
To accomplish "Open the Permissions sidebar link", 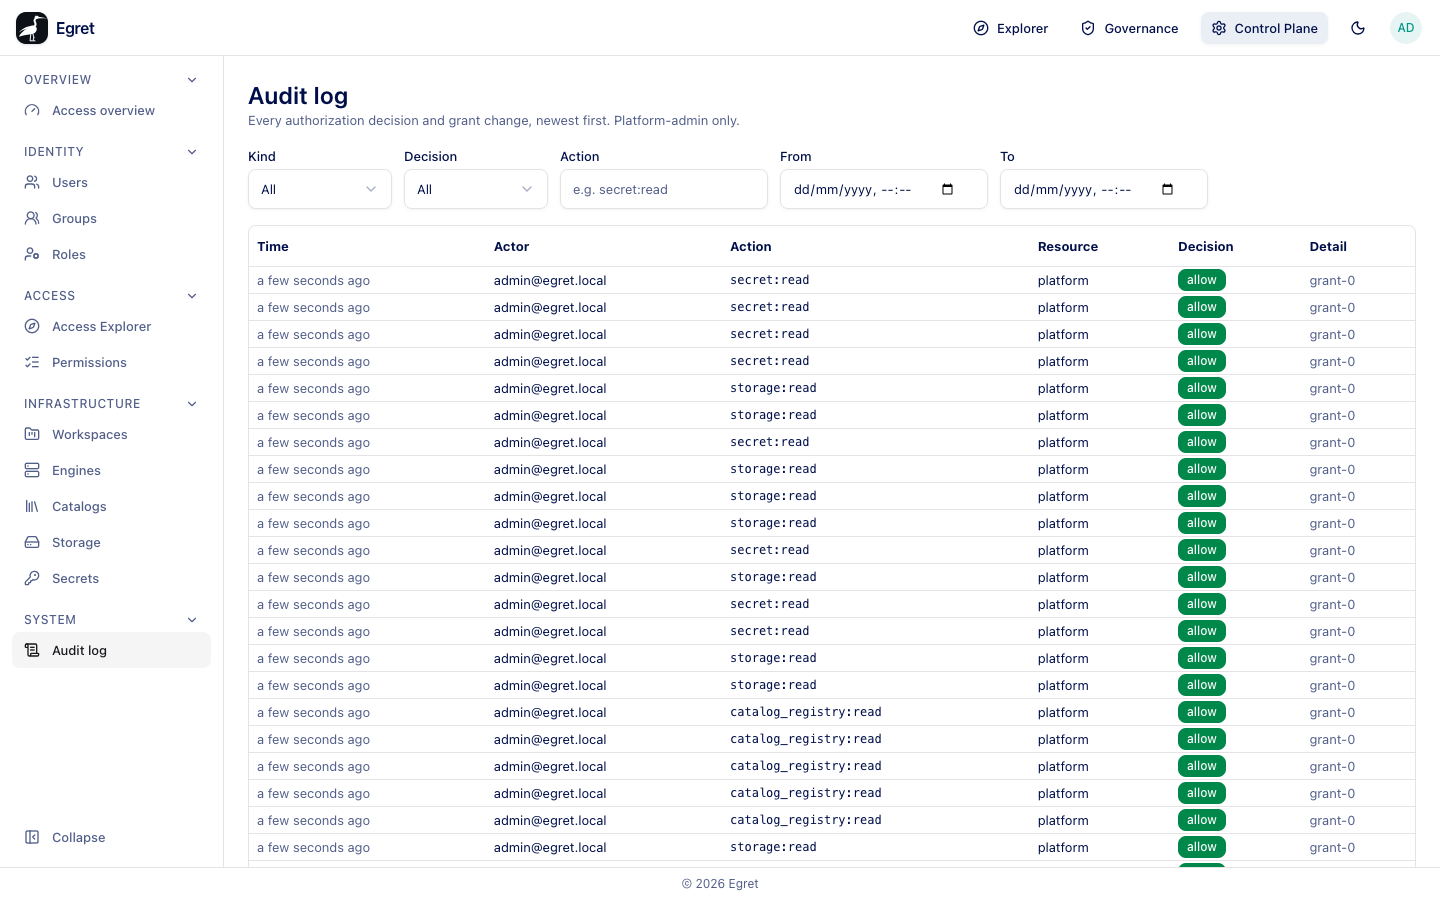I will point(111,363).
